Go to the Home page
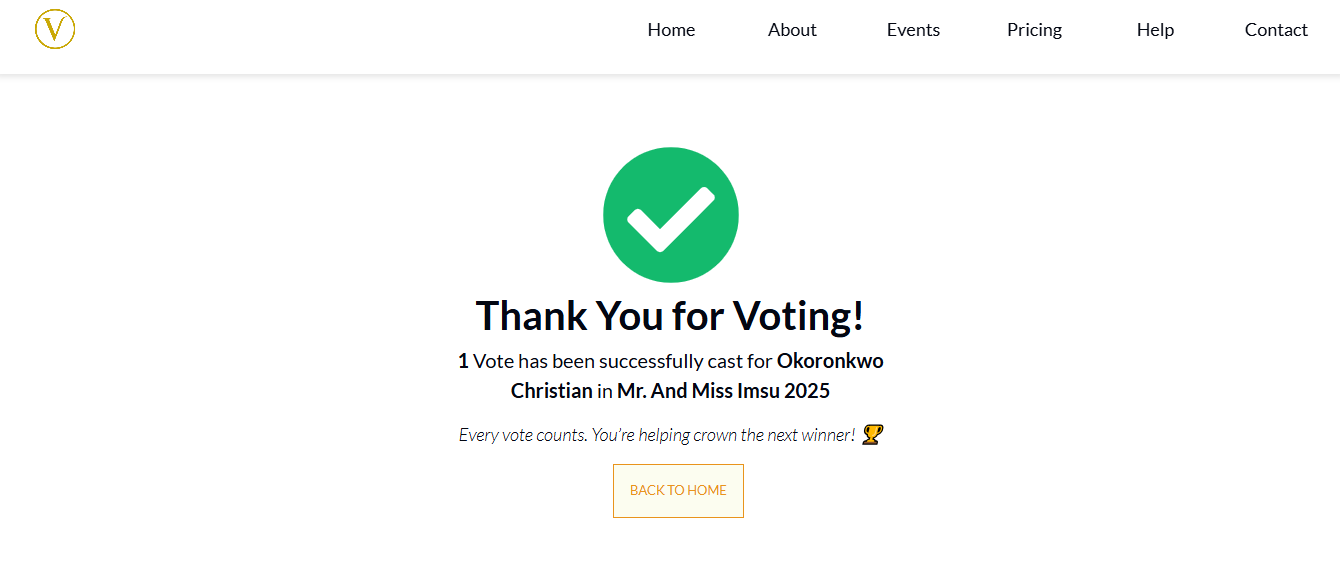This screenshot has width=1340, height=570. pos(671,30)
